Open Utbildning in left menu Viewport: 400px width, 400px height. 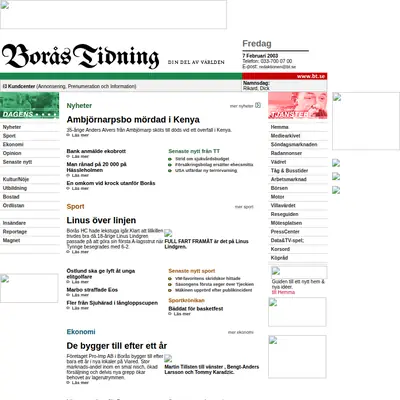(15, 188)
